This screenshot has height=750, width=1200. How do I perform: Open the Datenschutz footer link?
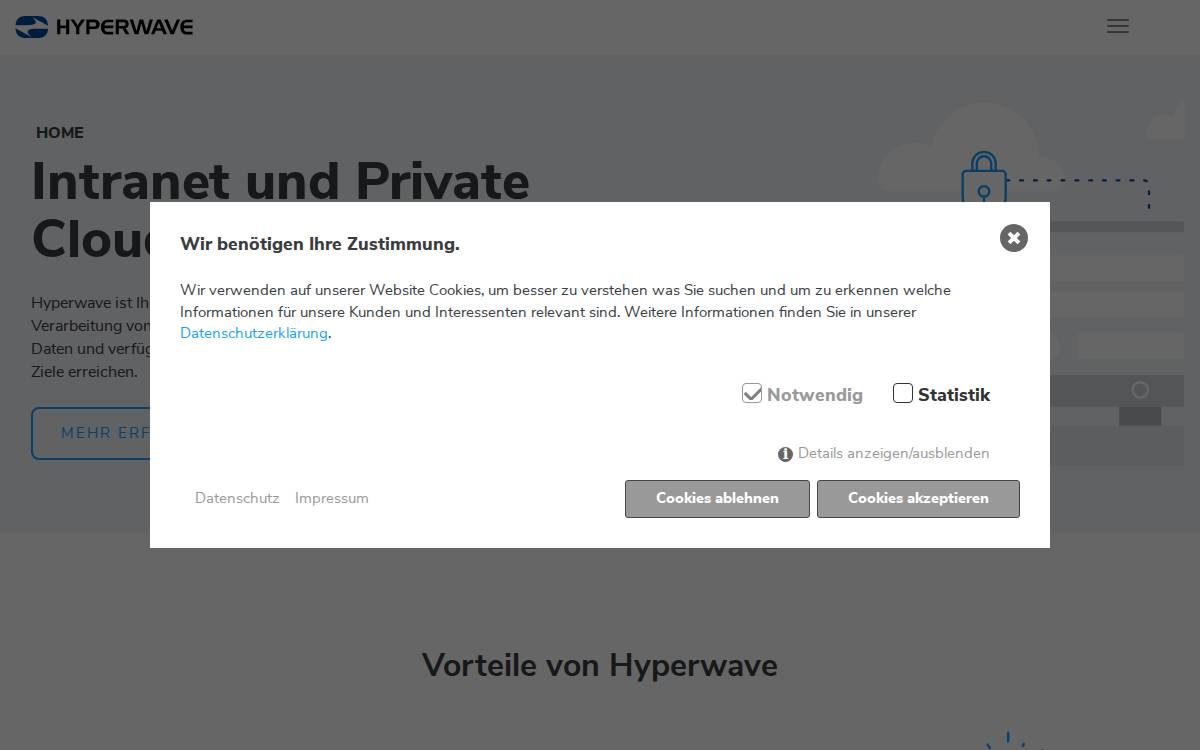(237, 498)
